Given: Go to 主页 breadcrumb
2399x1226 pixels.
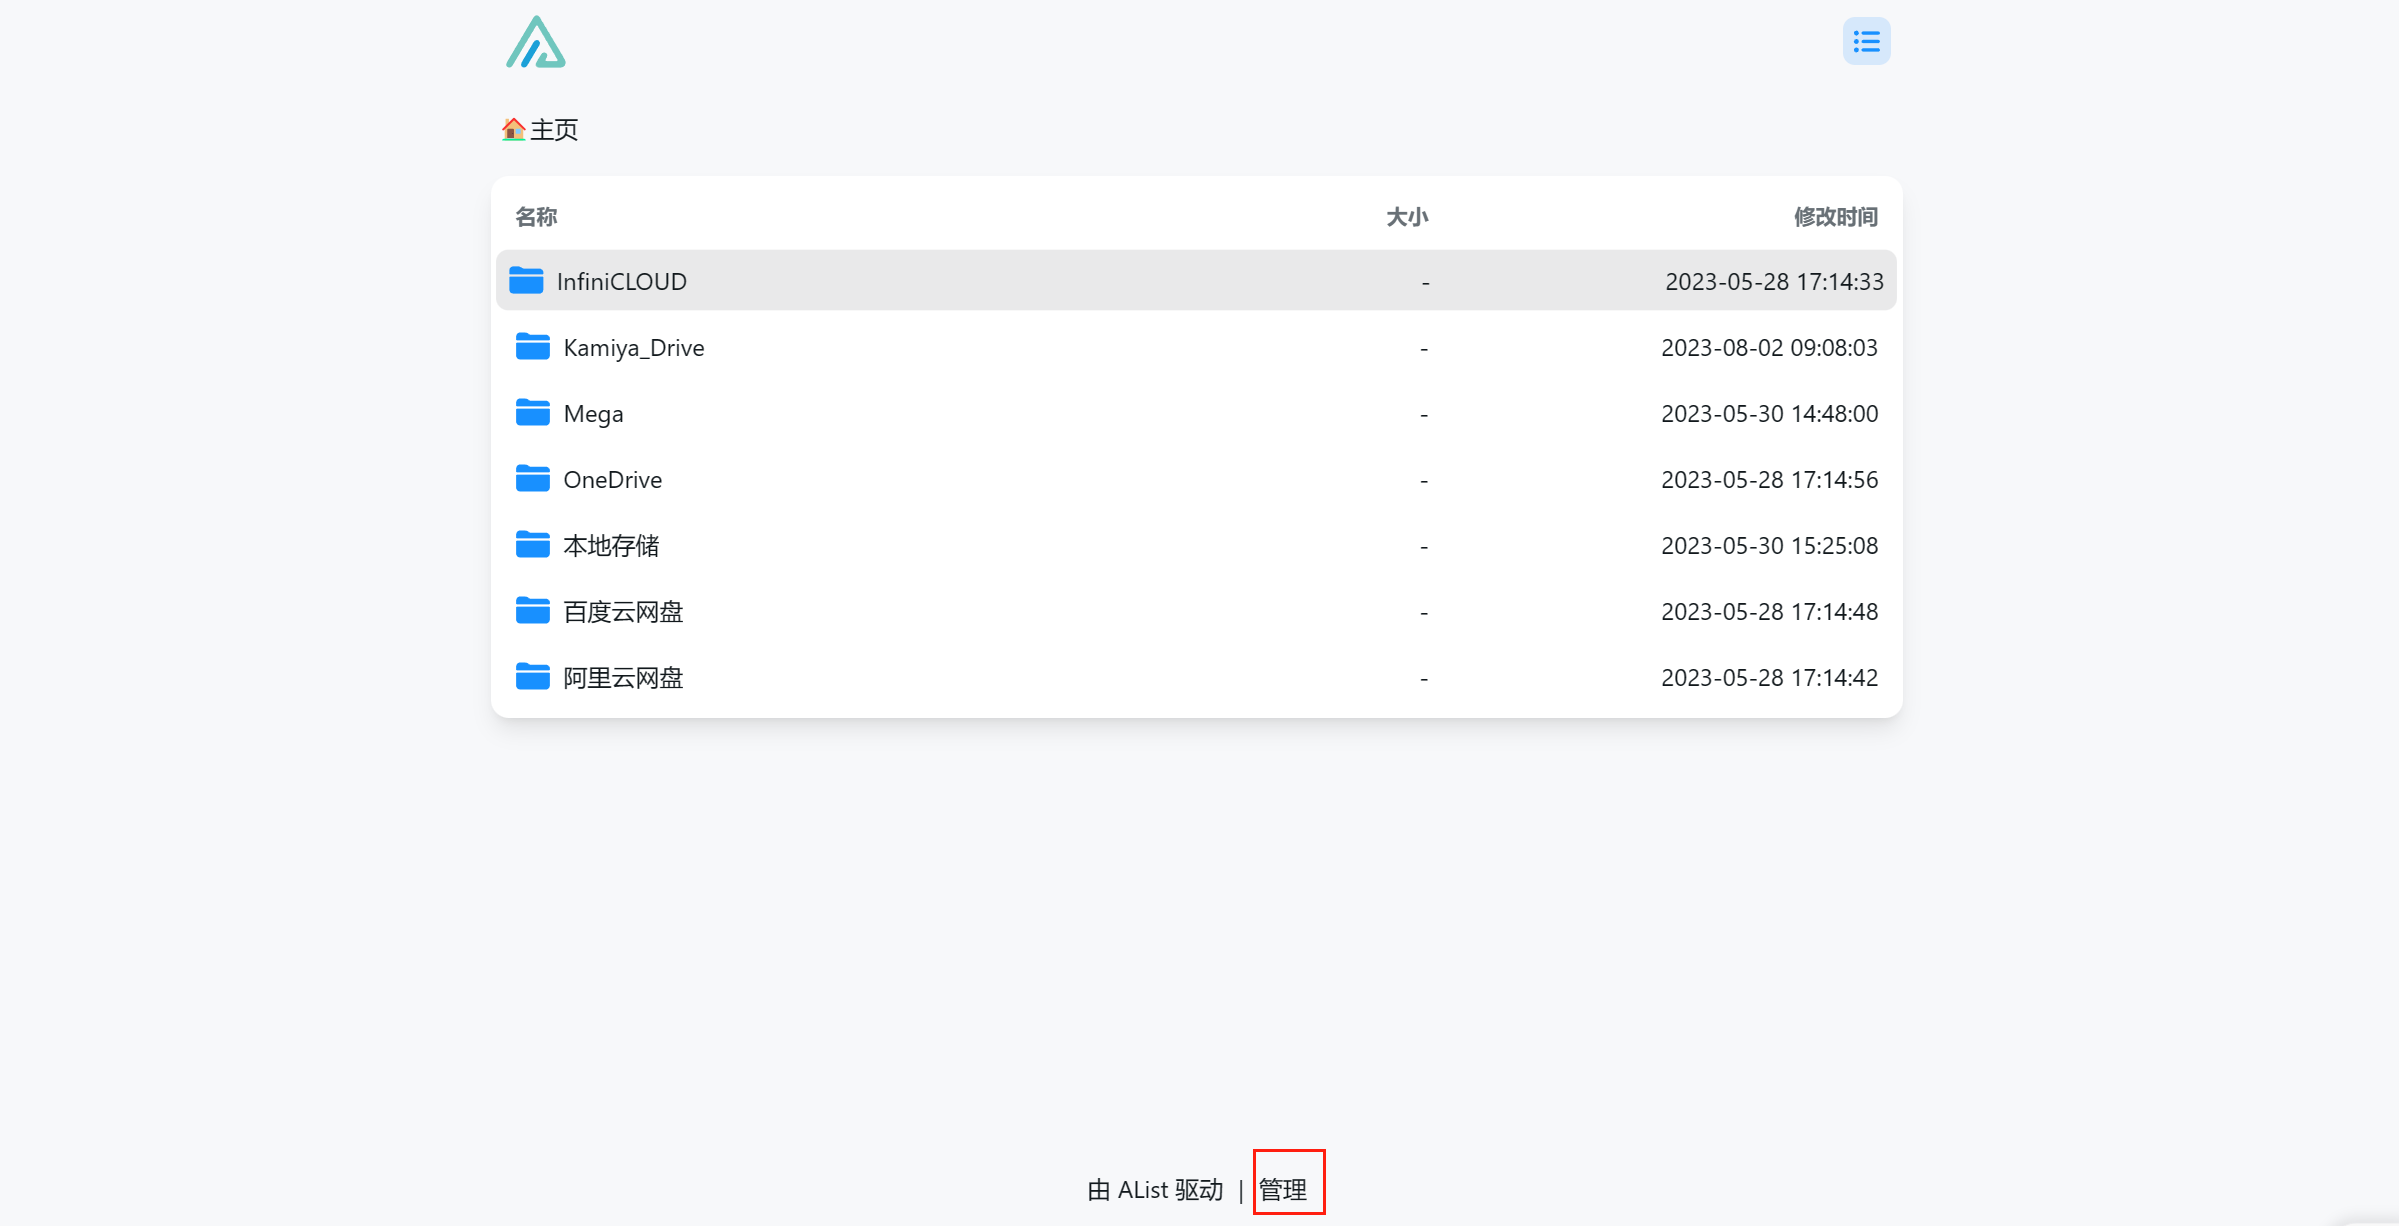Looking at the screenshot, I should tap(554, 130).
